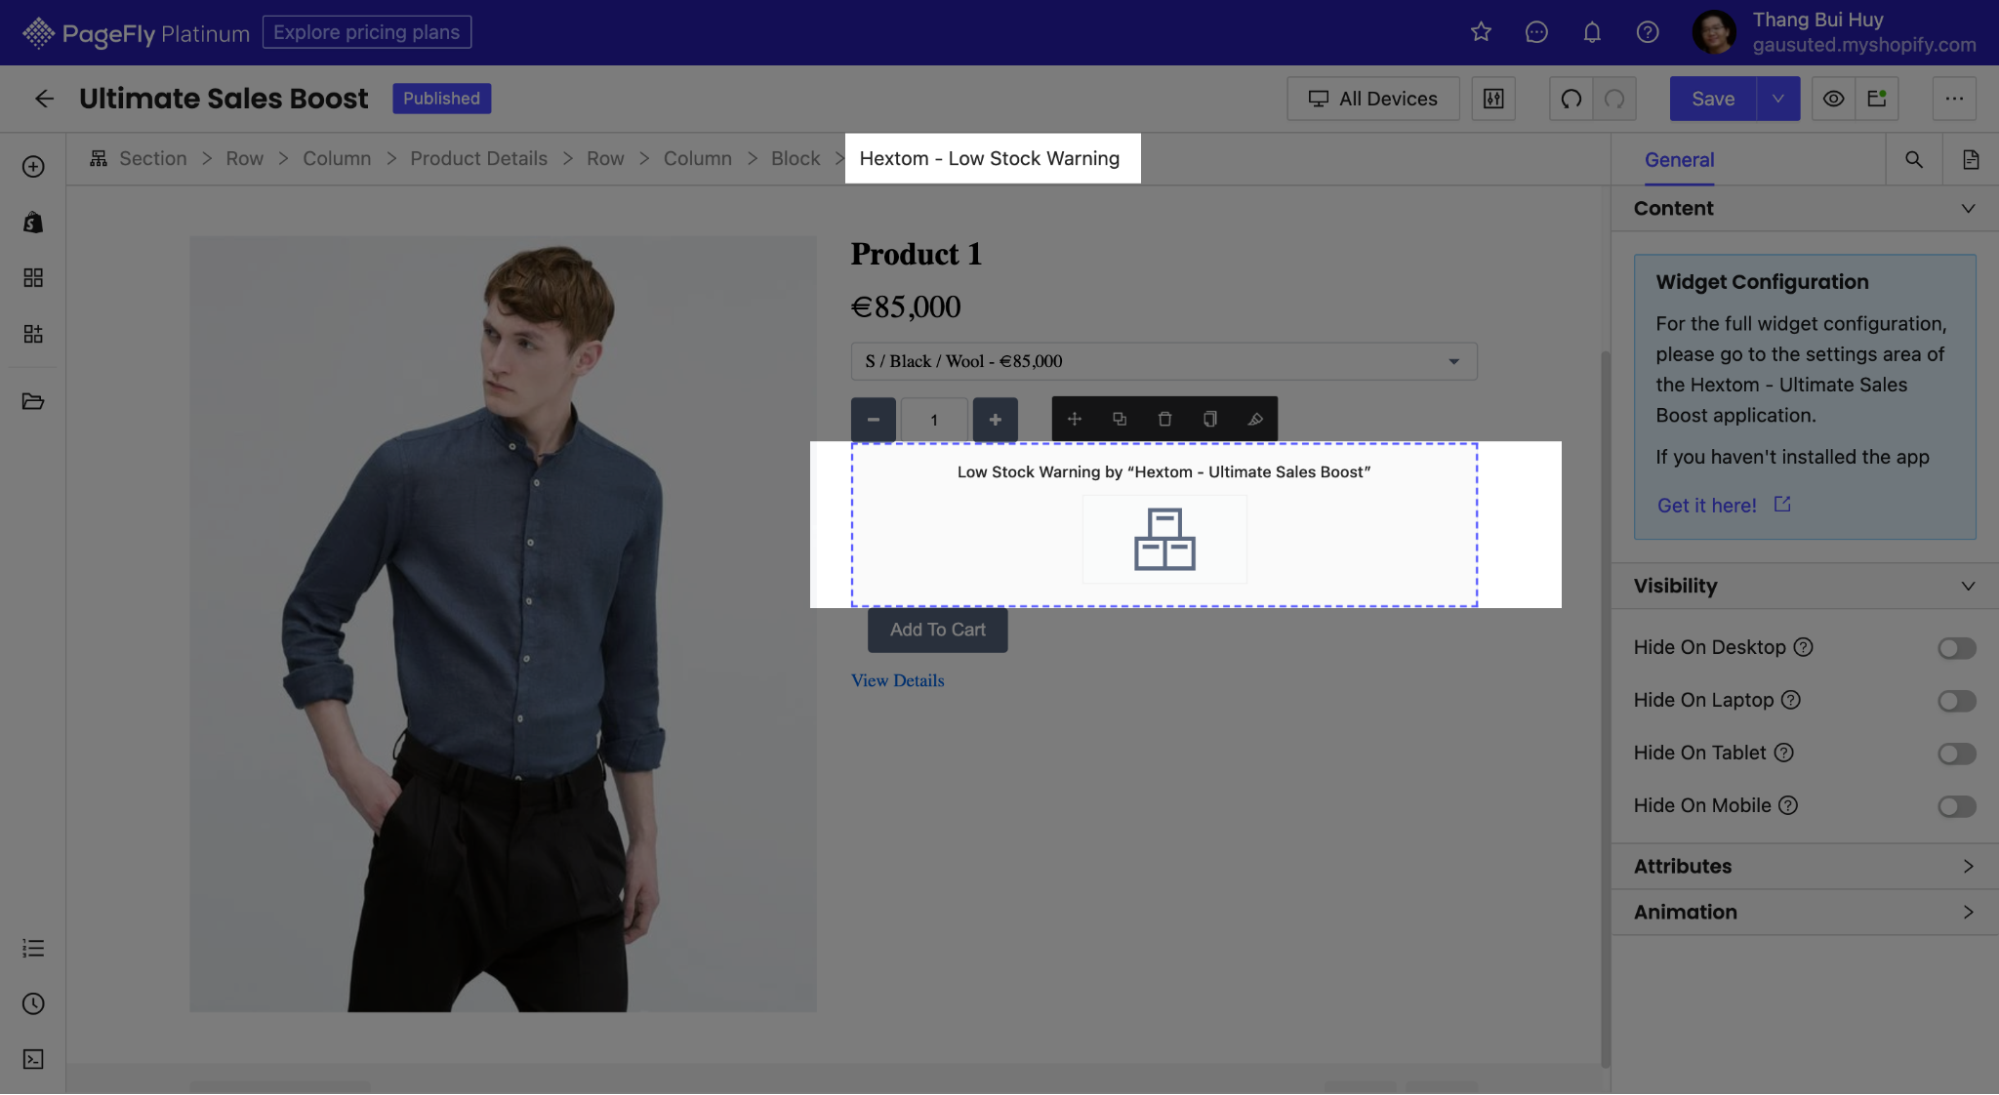This screenshot has height=1095, width=1999.
Task: Delete element using the trash icon
Action: click(1164, 419)
